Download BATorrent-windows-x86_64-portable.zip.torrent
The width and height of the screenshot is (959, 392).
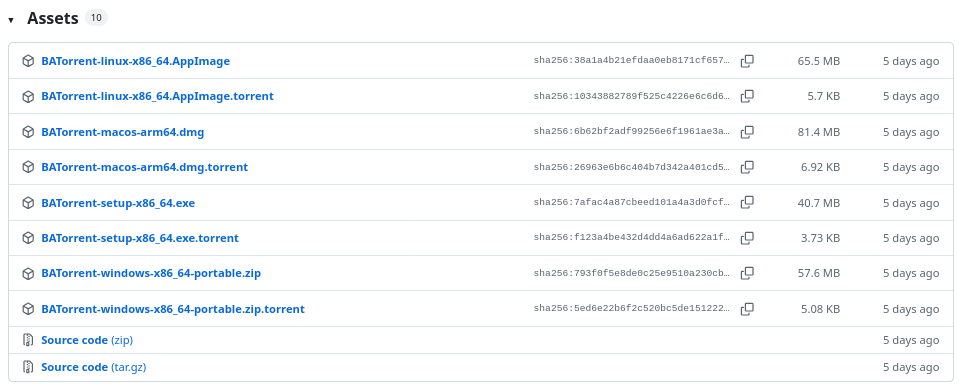tap(172, 309)
